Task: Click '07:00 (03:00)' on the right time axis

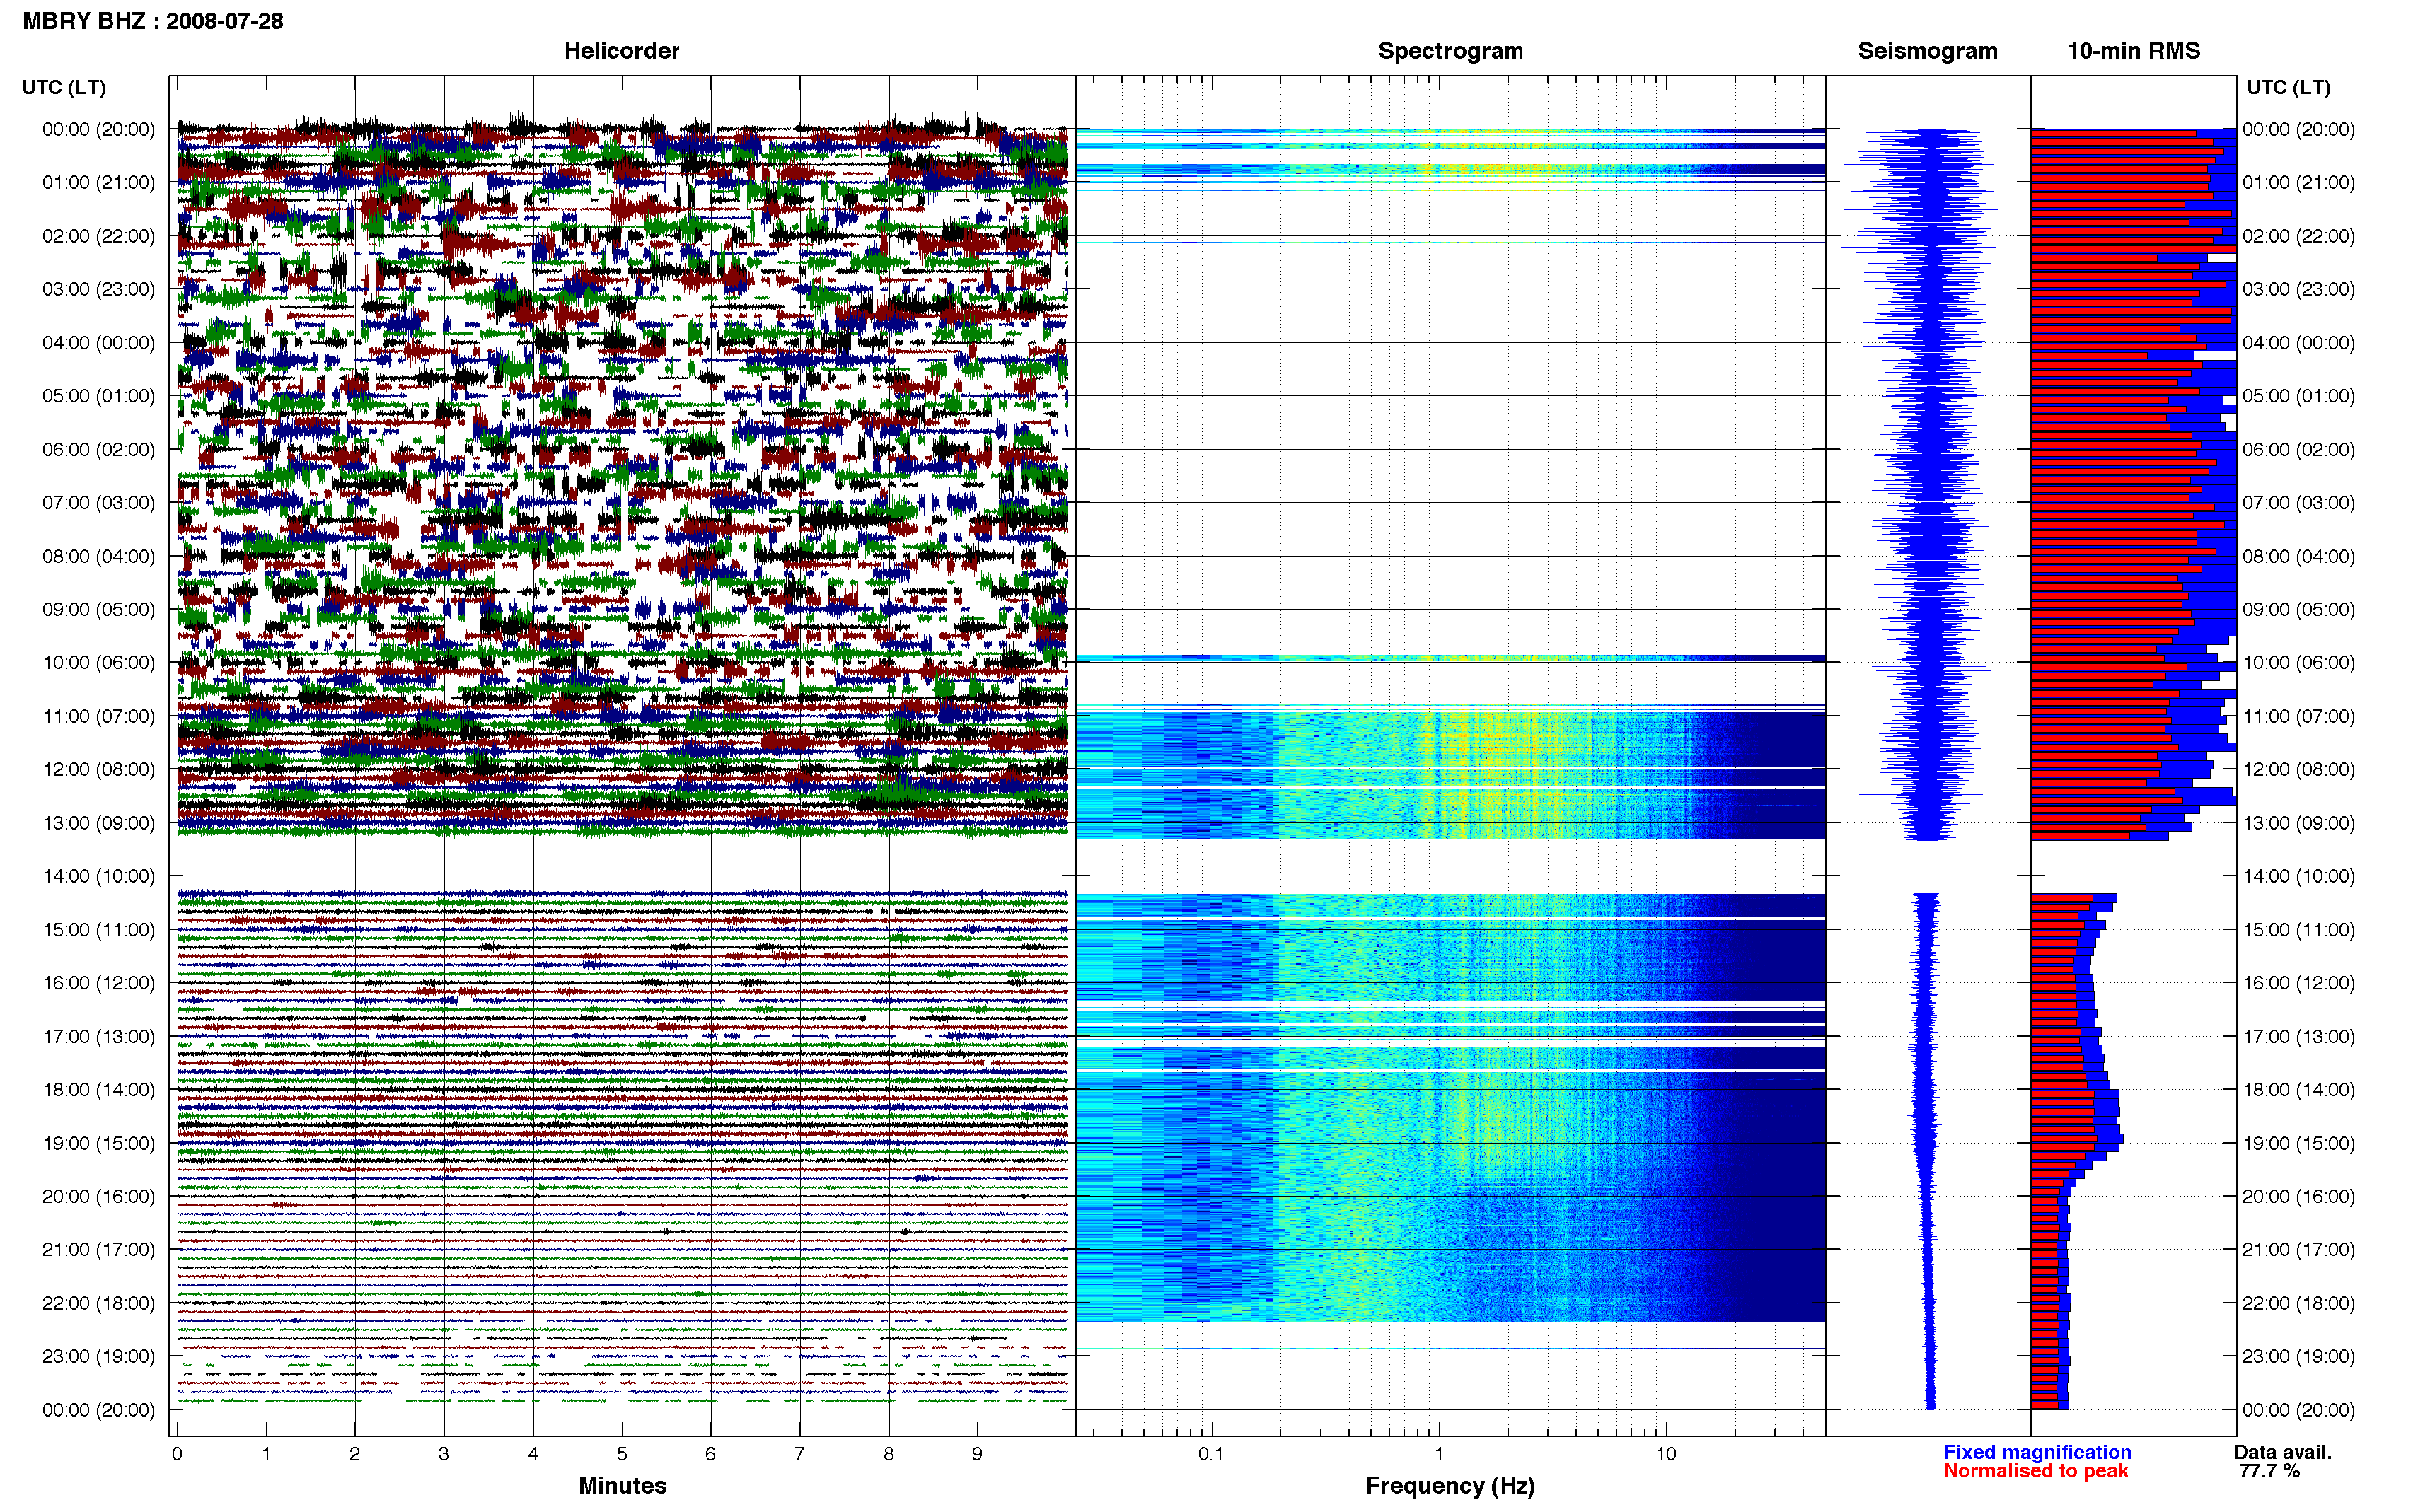Action: point(2298,502)
